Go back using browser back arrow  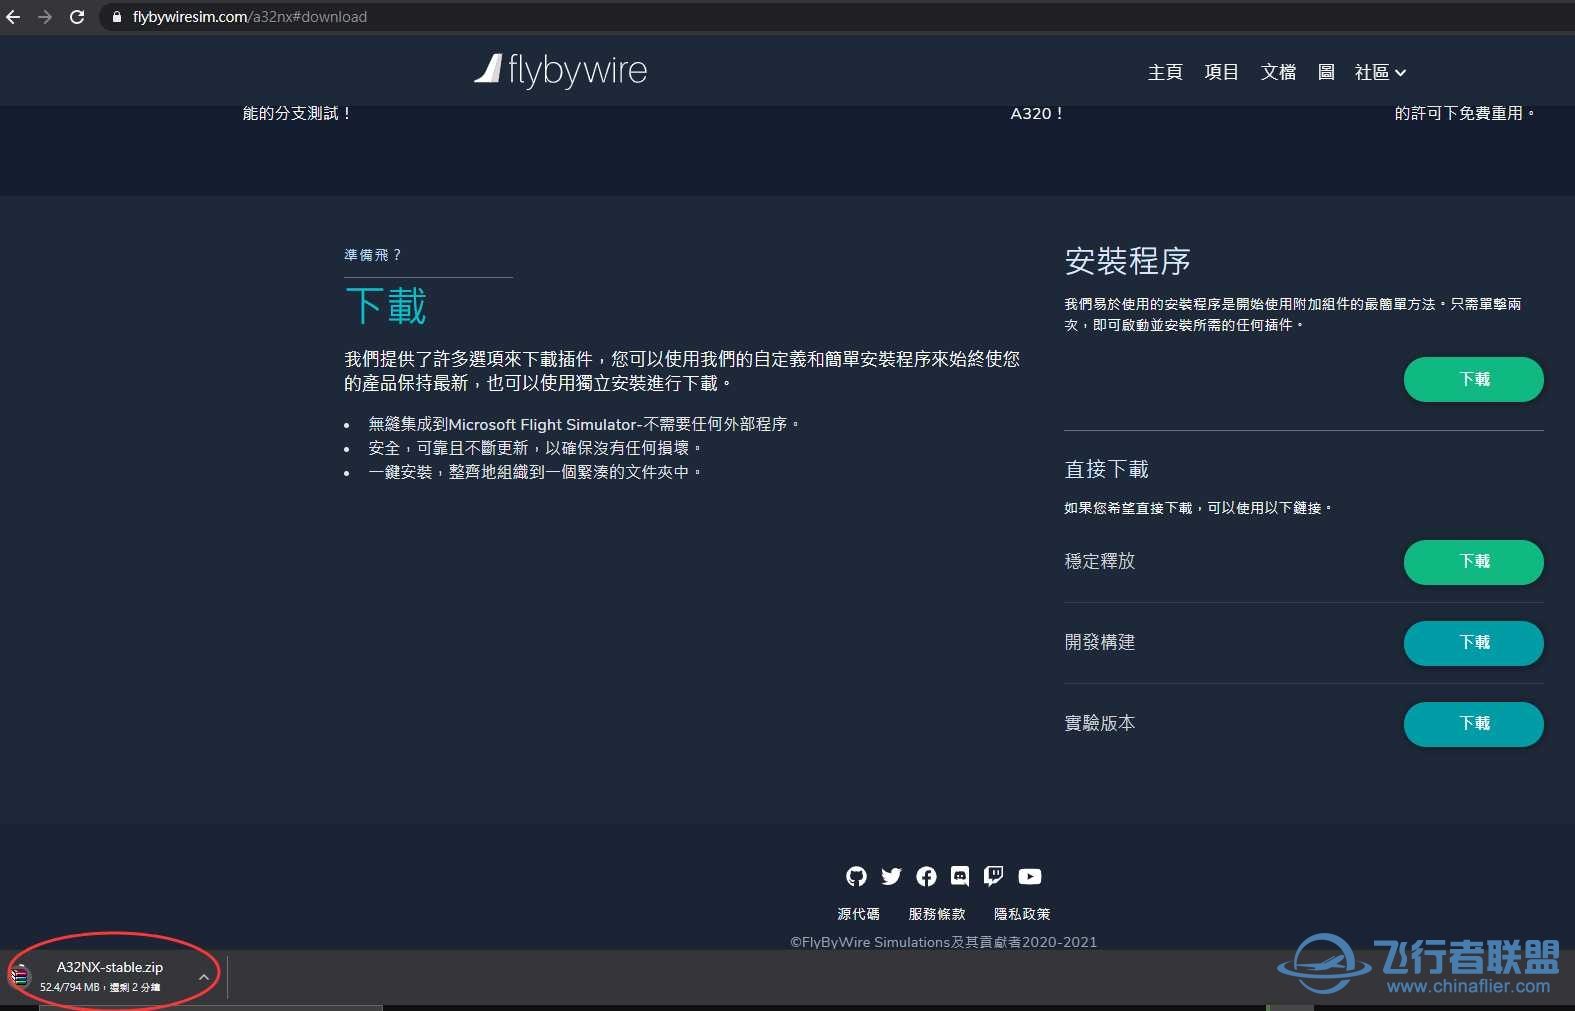(13, 17)
